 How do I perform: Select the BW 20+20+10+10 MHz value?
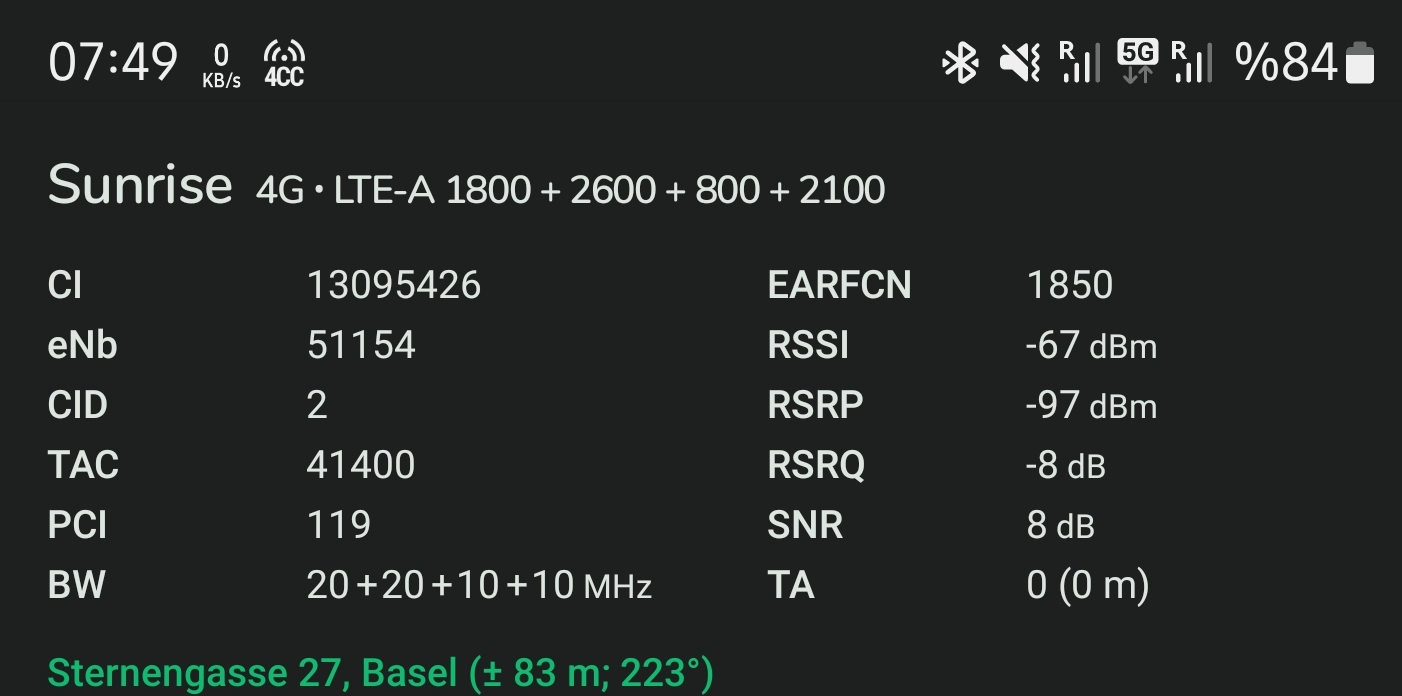[479, 586]
